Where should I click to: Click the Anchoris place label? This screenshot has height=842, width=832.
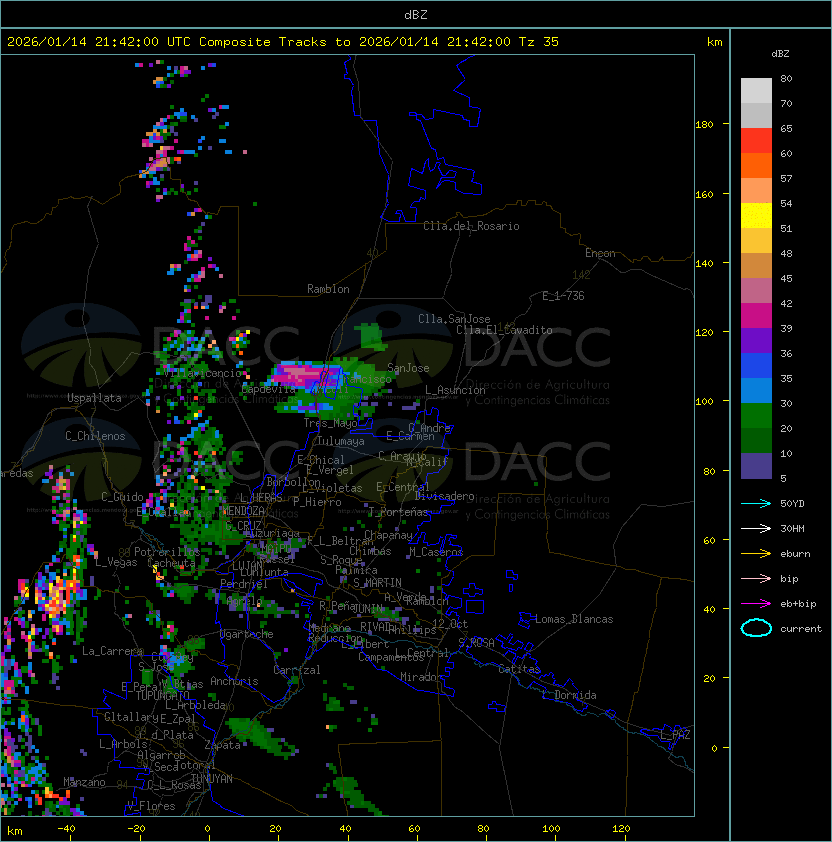click(x=234, y=681)
